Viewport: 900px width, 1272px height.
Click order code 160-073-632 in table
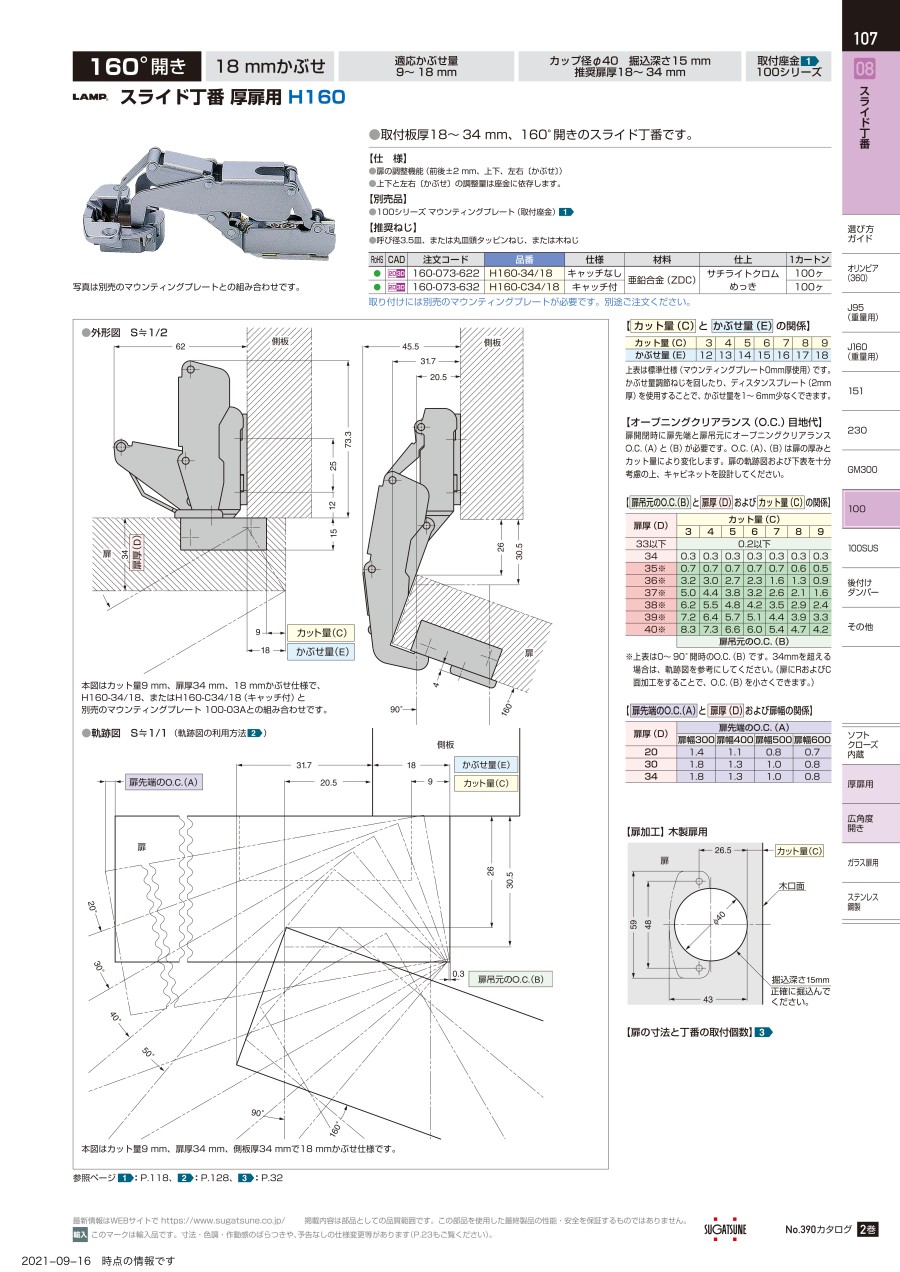click(446, 287)
